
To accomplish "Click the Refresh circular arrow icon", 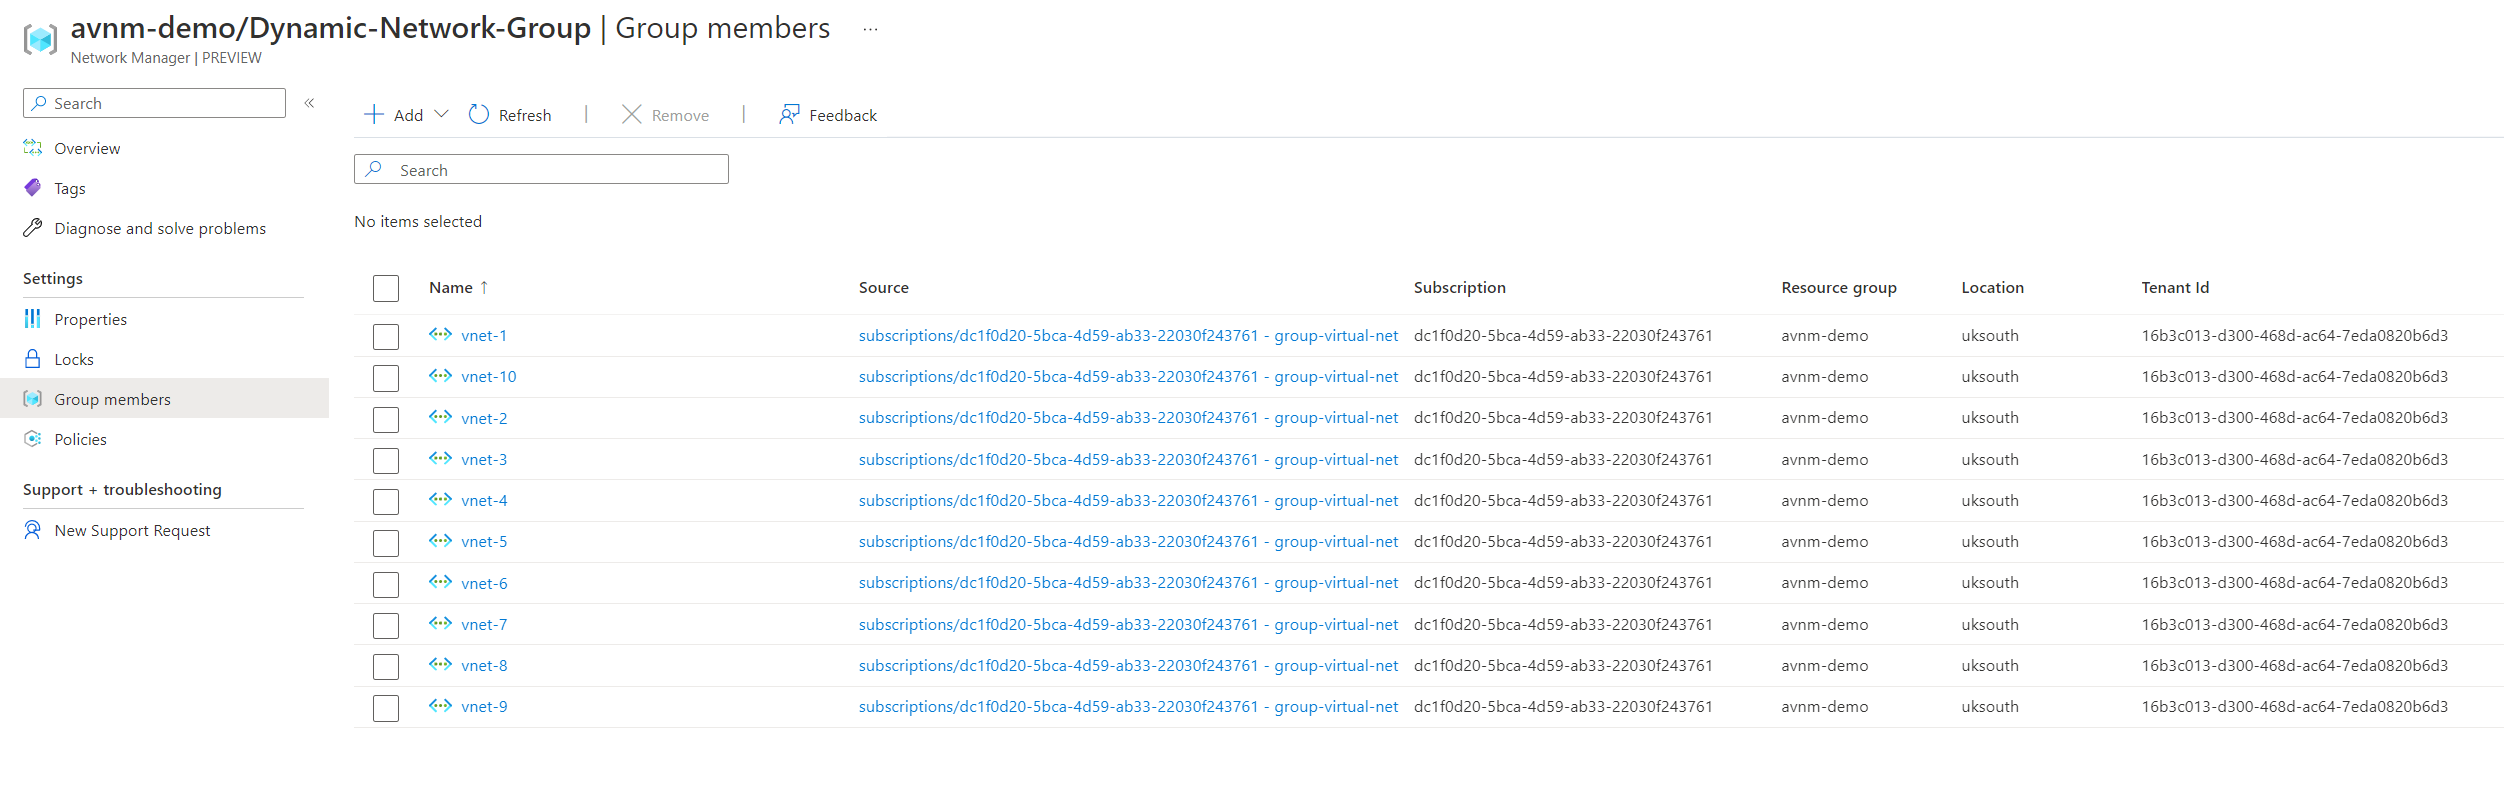I will (479, 115).
